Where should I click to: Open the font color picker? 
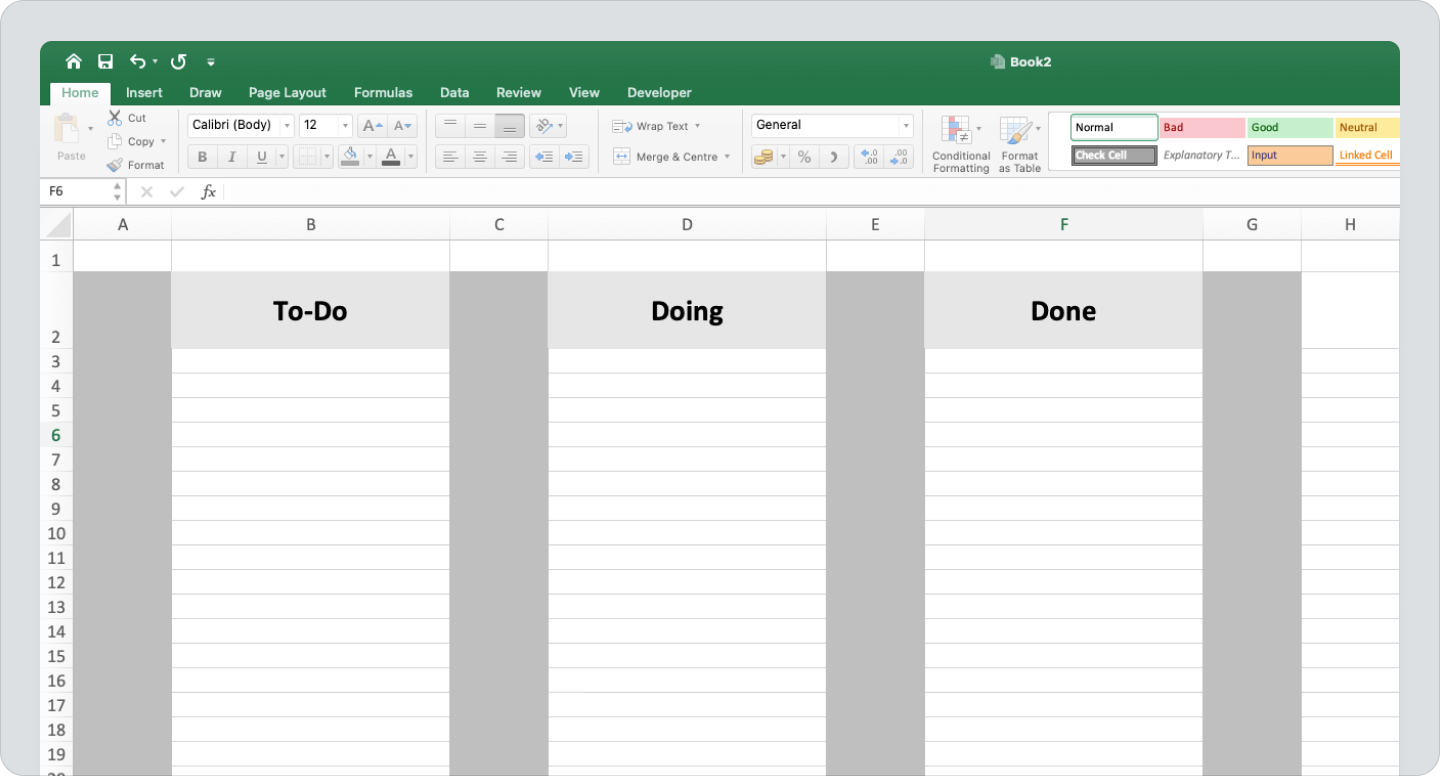click(x=409, y=157)
